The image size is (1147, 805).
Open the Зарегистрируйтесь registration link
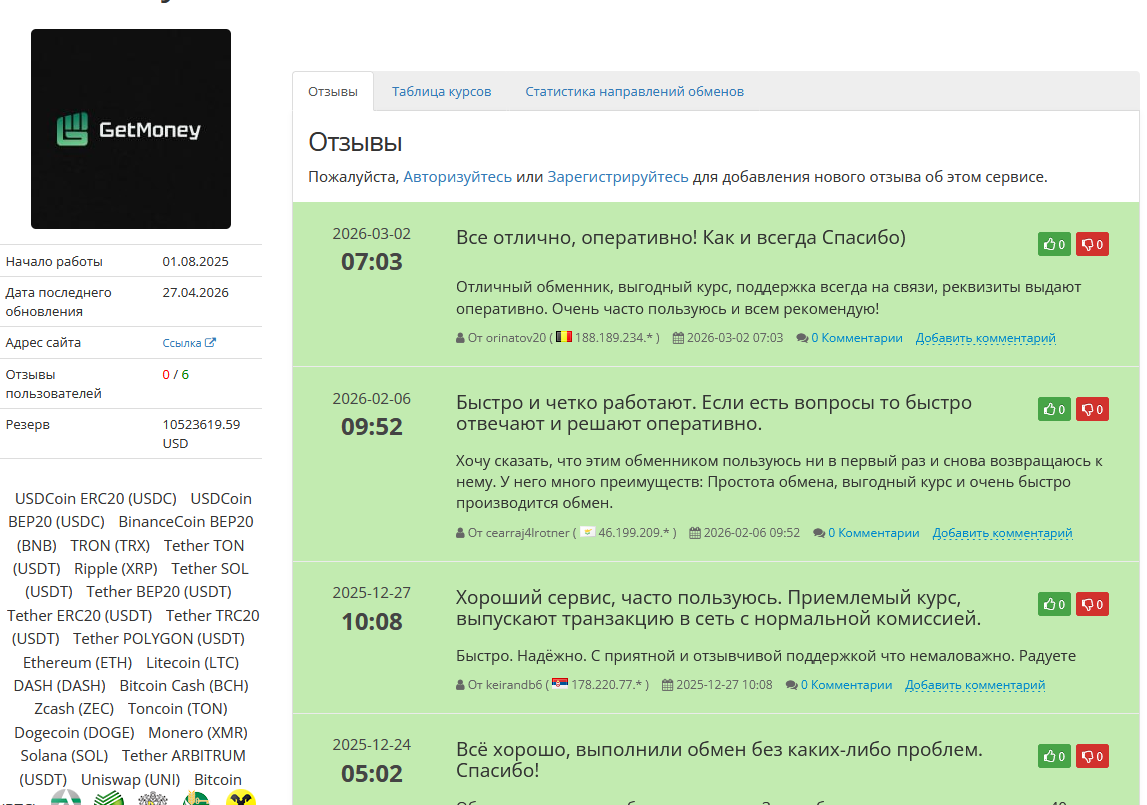[617, 177]
